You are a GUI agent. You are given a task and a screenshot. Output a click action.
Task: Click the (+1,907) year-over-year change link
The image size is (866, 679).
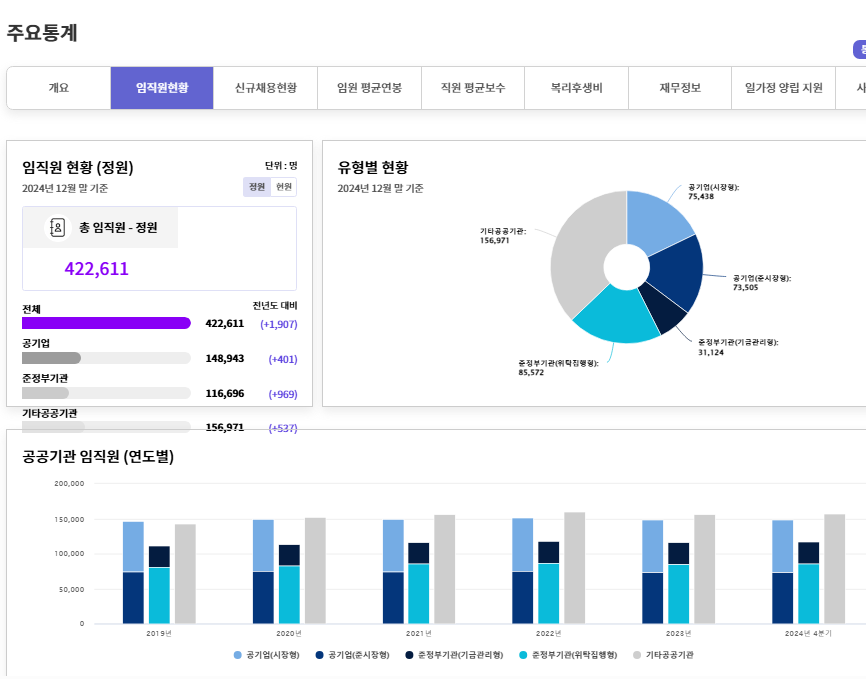pyautogui.click(x=280, y=323)
